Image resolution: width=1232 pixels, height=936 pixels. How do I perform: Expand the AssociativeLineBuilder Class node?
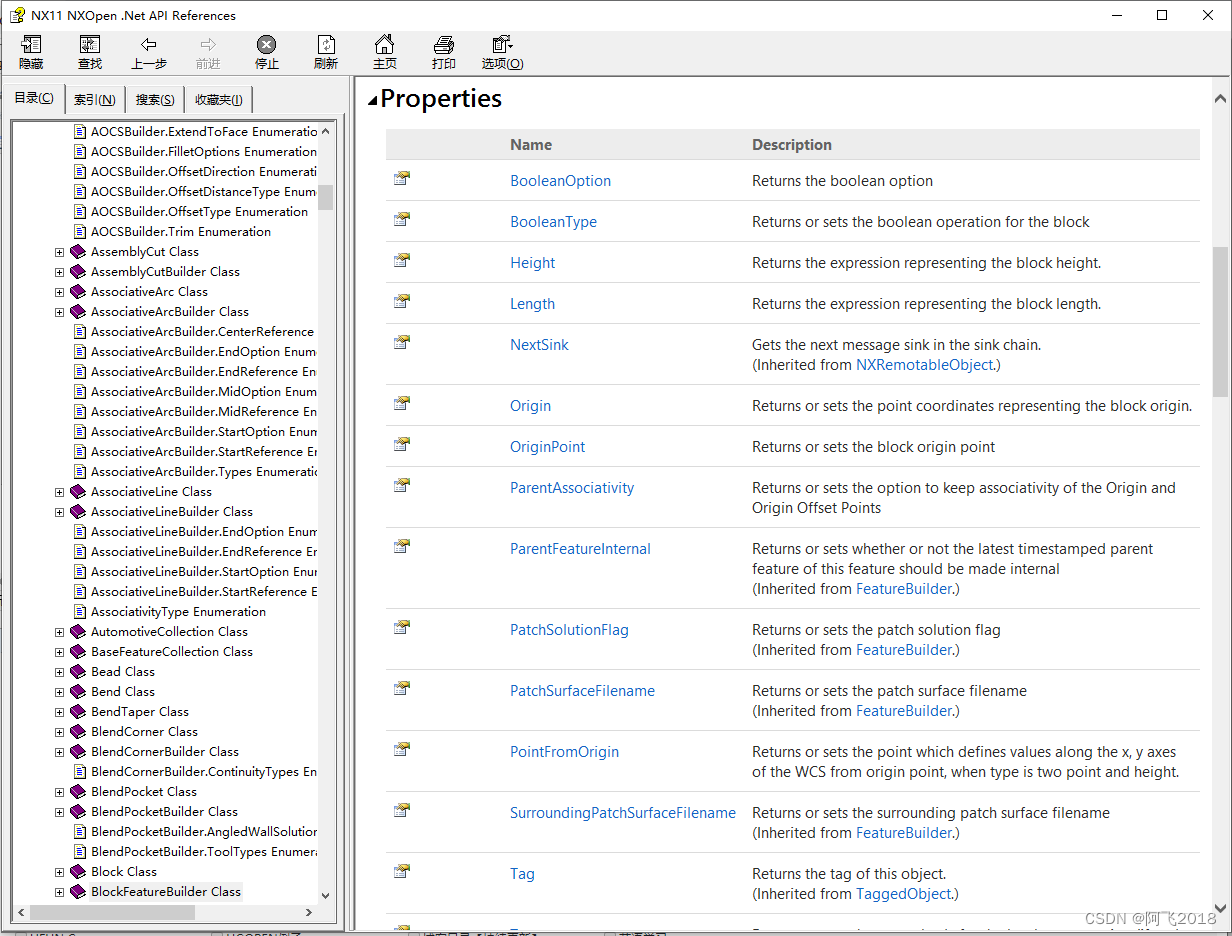pos(59,512)
